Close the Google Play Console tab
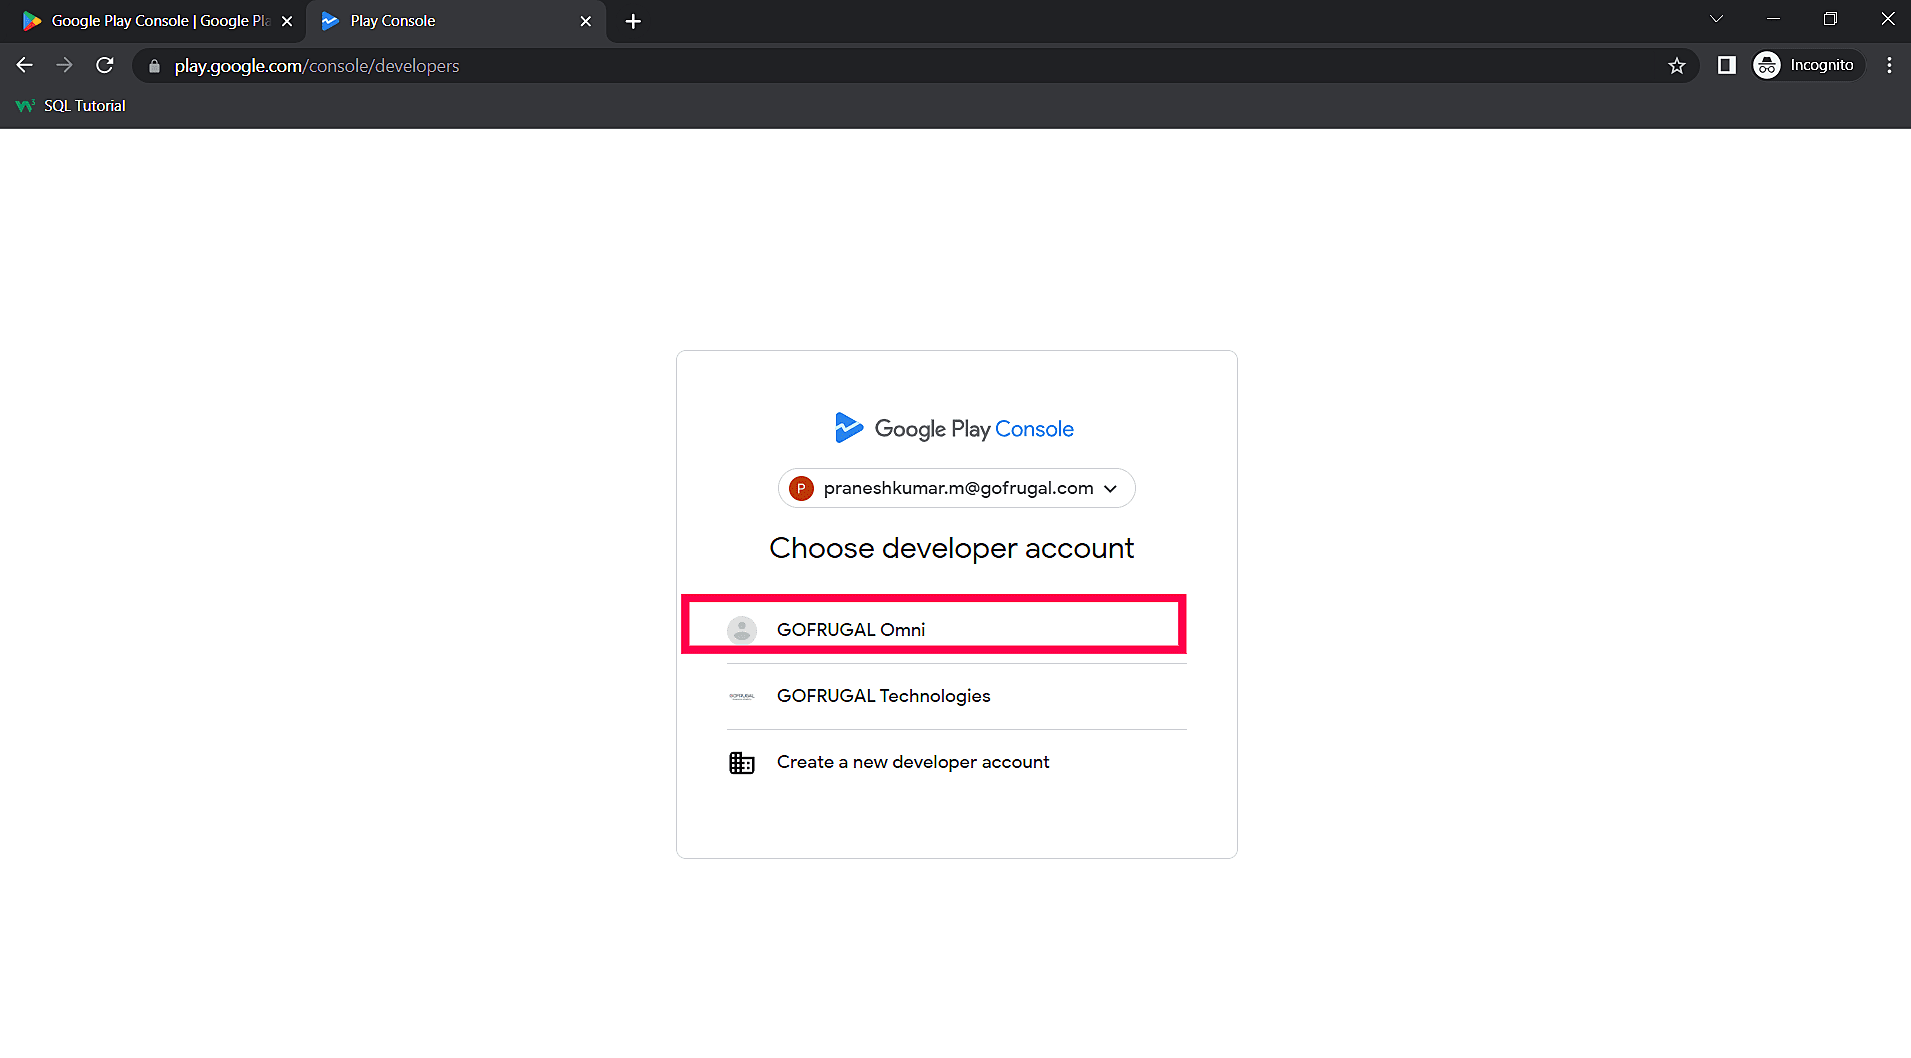 coord(287,21)
